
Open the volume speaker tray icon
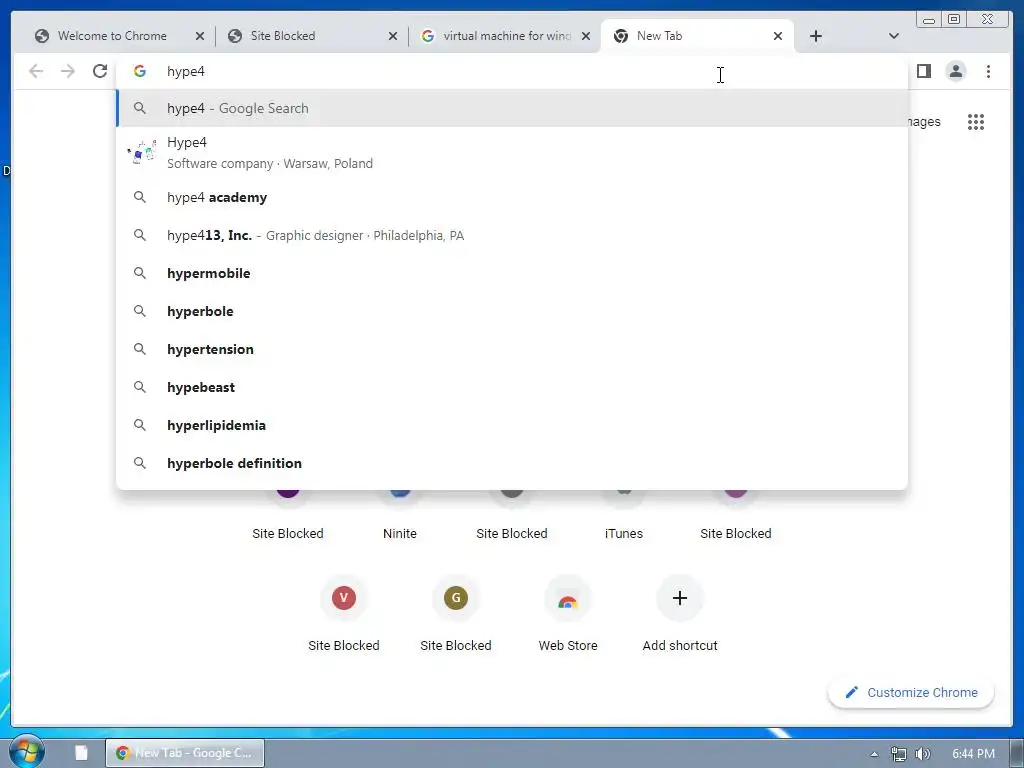tap(923, 754)
